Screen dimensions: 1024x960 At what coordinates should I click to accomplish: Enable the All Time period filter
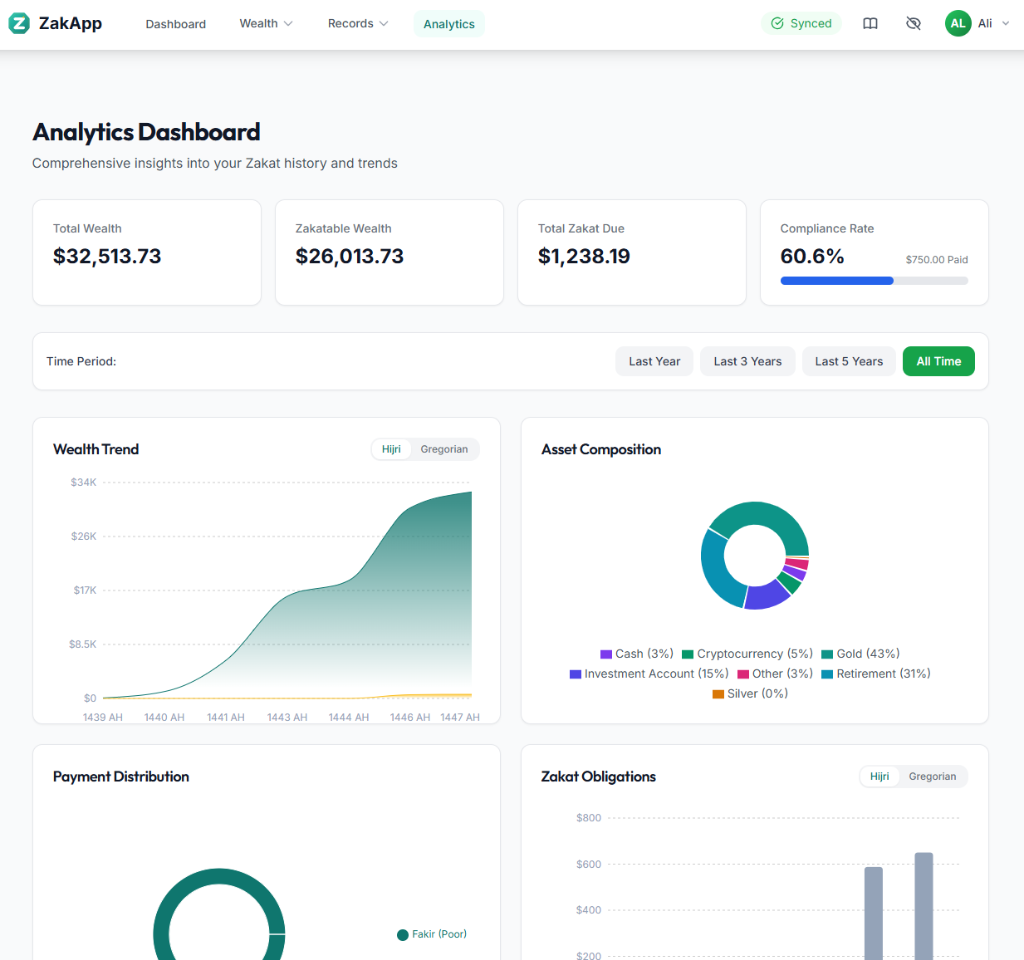[938, 361]
